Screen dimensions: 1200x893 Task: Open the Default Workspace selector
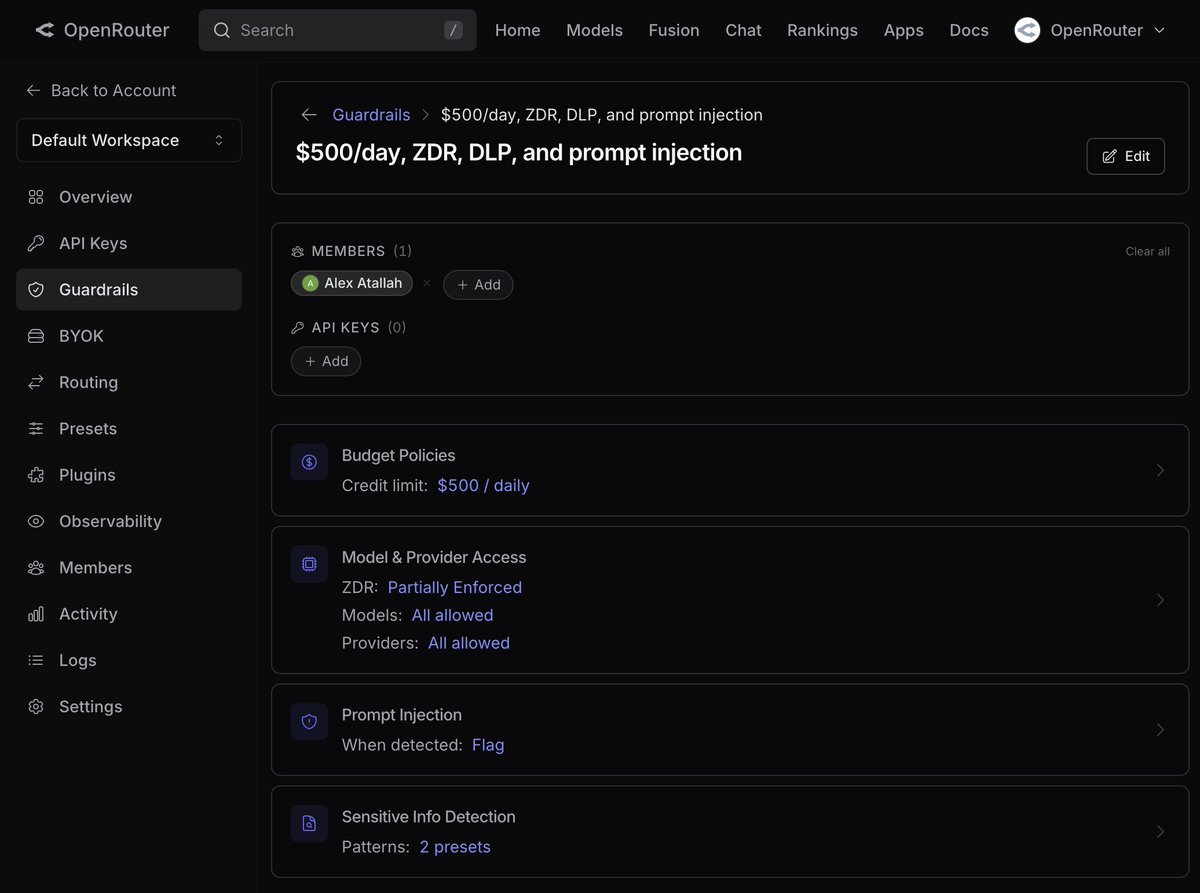point(129,140)
